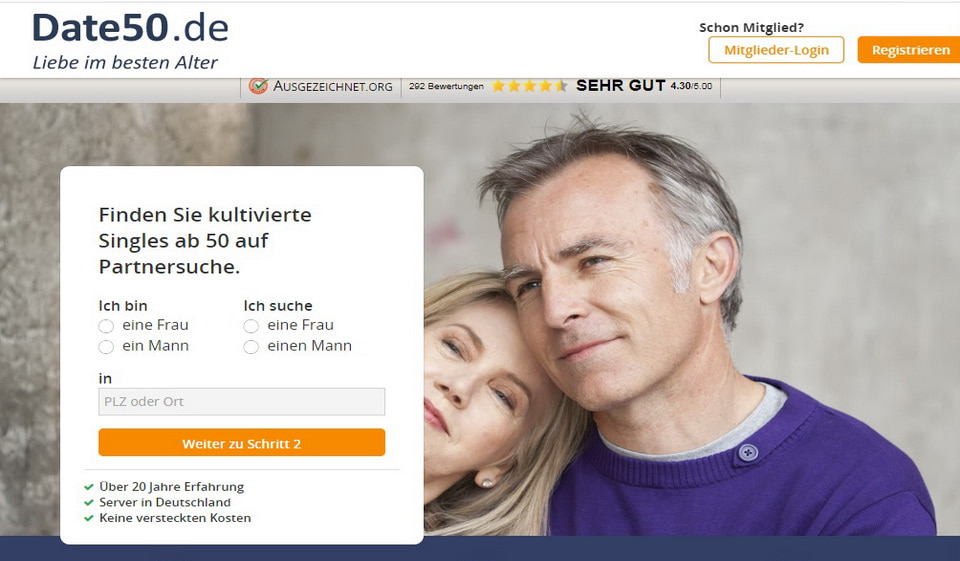
Task: Click the green checkmark beside Über 20 Jahre Erfahrung
Action: (89, 487)
